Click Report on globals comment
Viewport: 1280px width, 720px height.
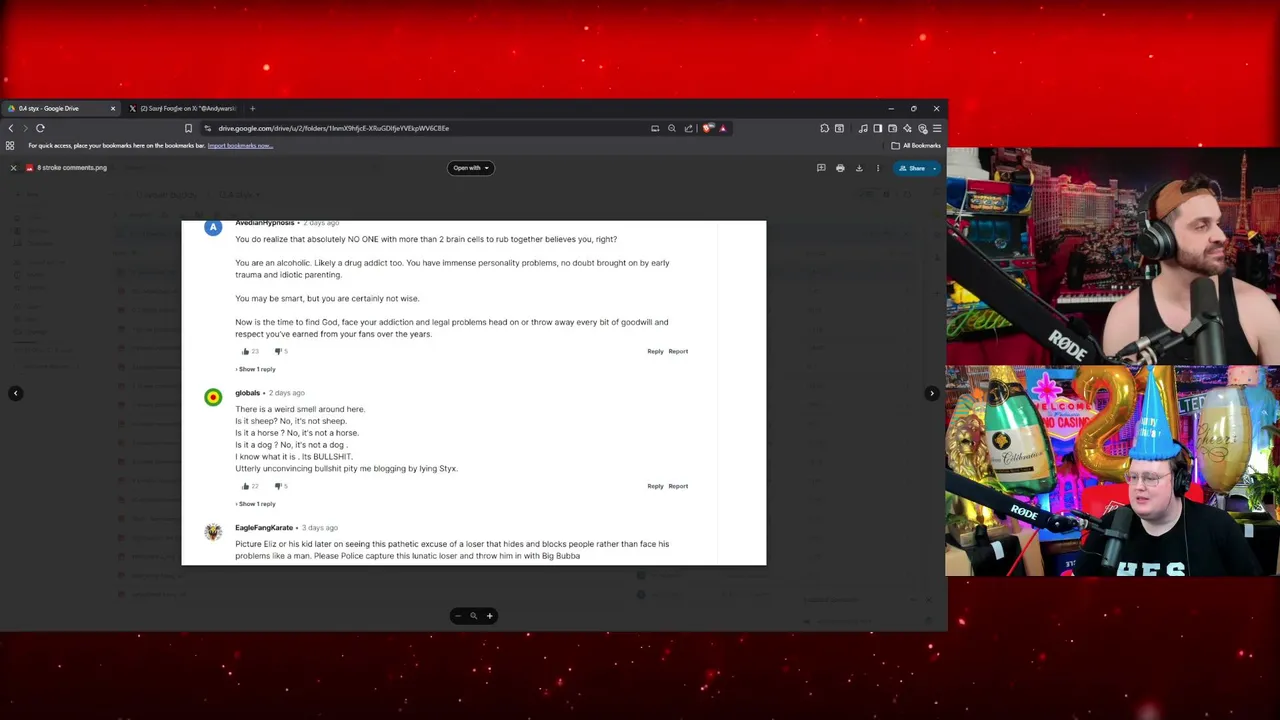coord(678,486)
